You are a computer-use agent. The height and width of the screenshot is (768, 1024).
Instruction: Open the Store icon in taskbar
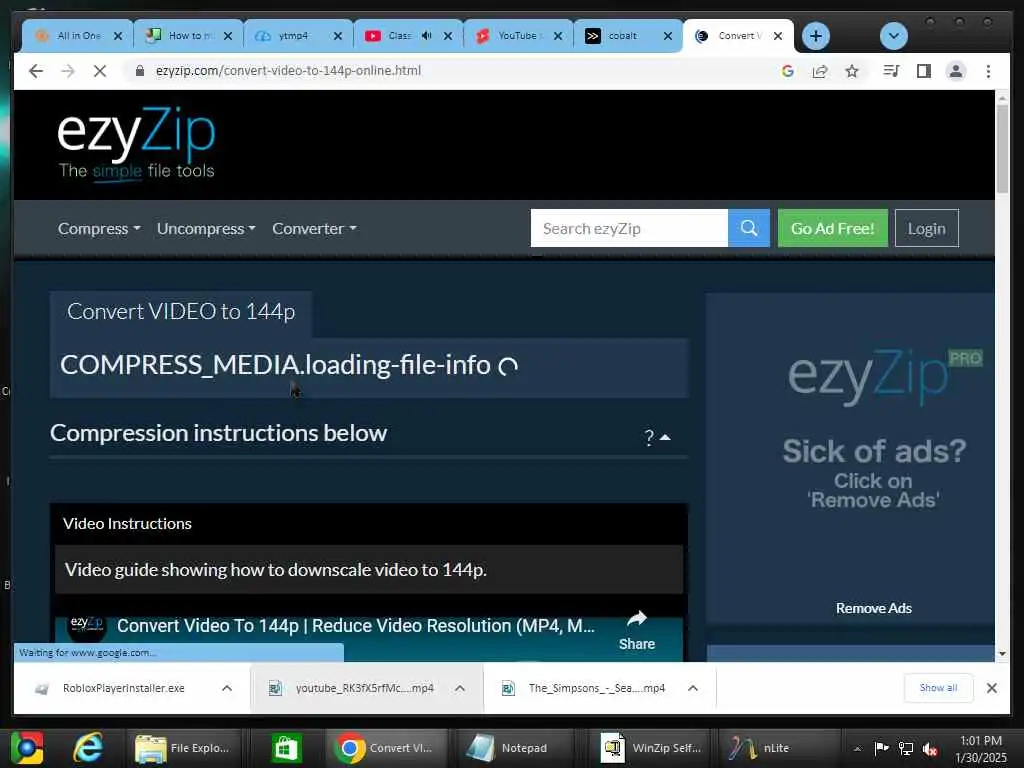(286, 748)
